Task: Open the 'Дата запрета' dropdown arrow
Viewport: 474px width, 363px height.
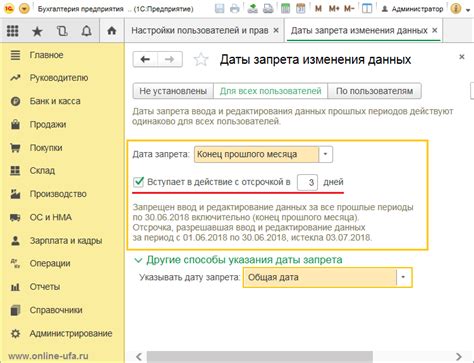Action: tap(325, 154)
